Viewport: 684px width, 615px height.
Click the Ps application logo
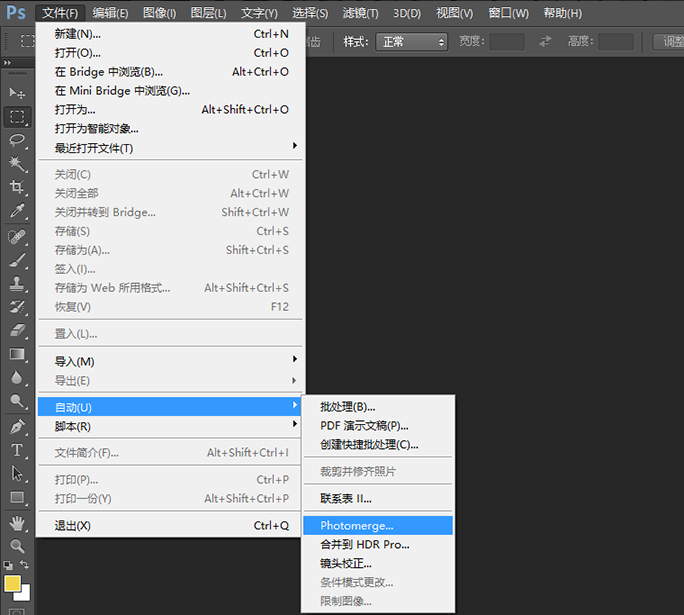coord(16,13)
